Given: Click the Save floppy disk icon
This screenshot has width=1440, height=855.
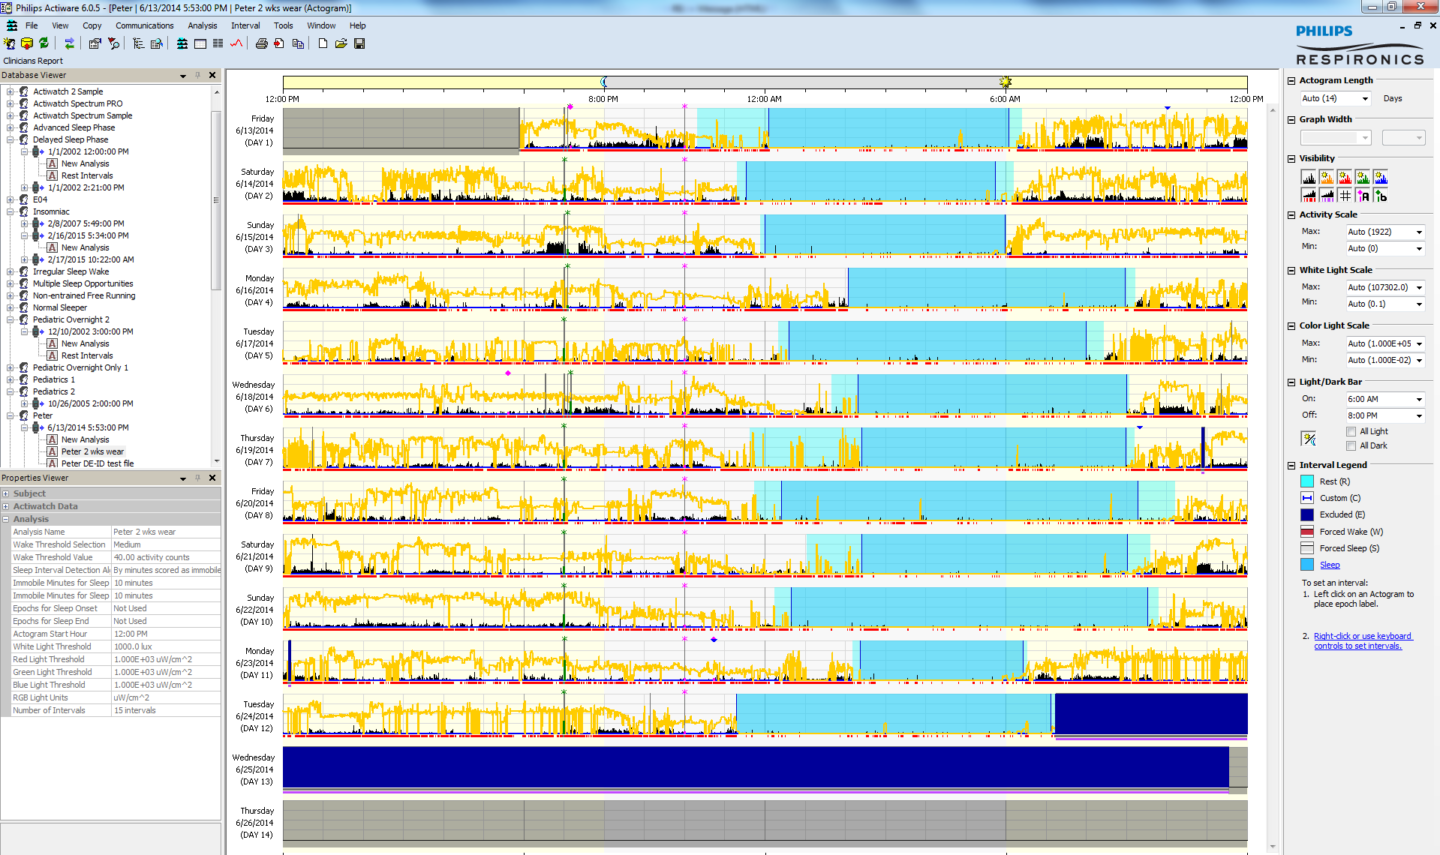Looking at the screenshot, I should [x=359, y=44].
